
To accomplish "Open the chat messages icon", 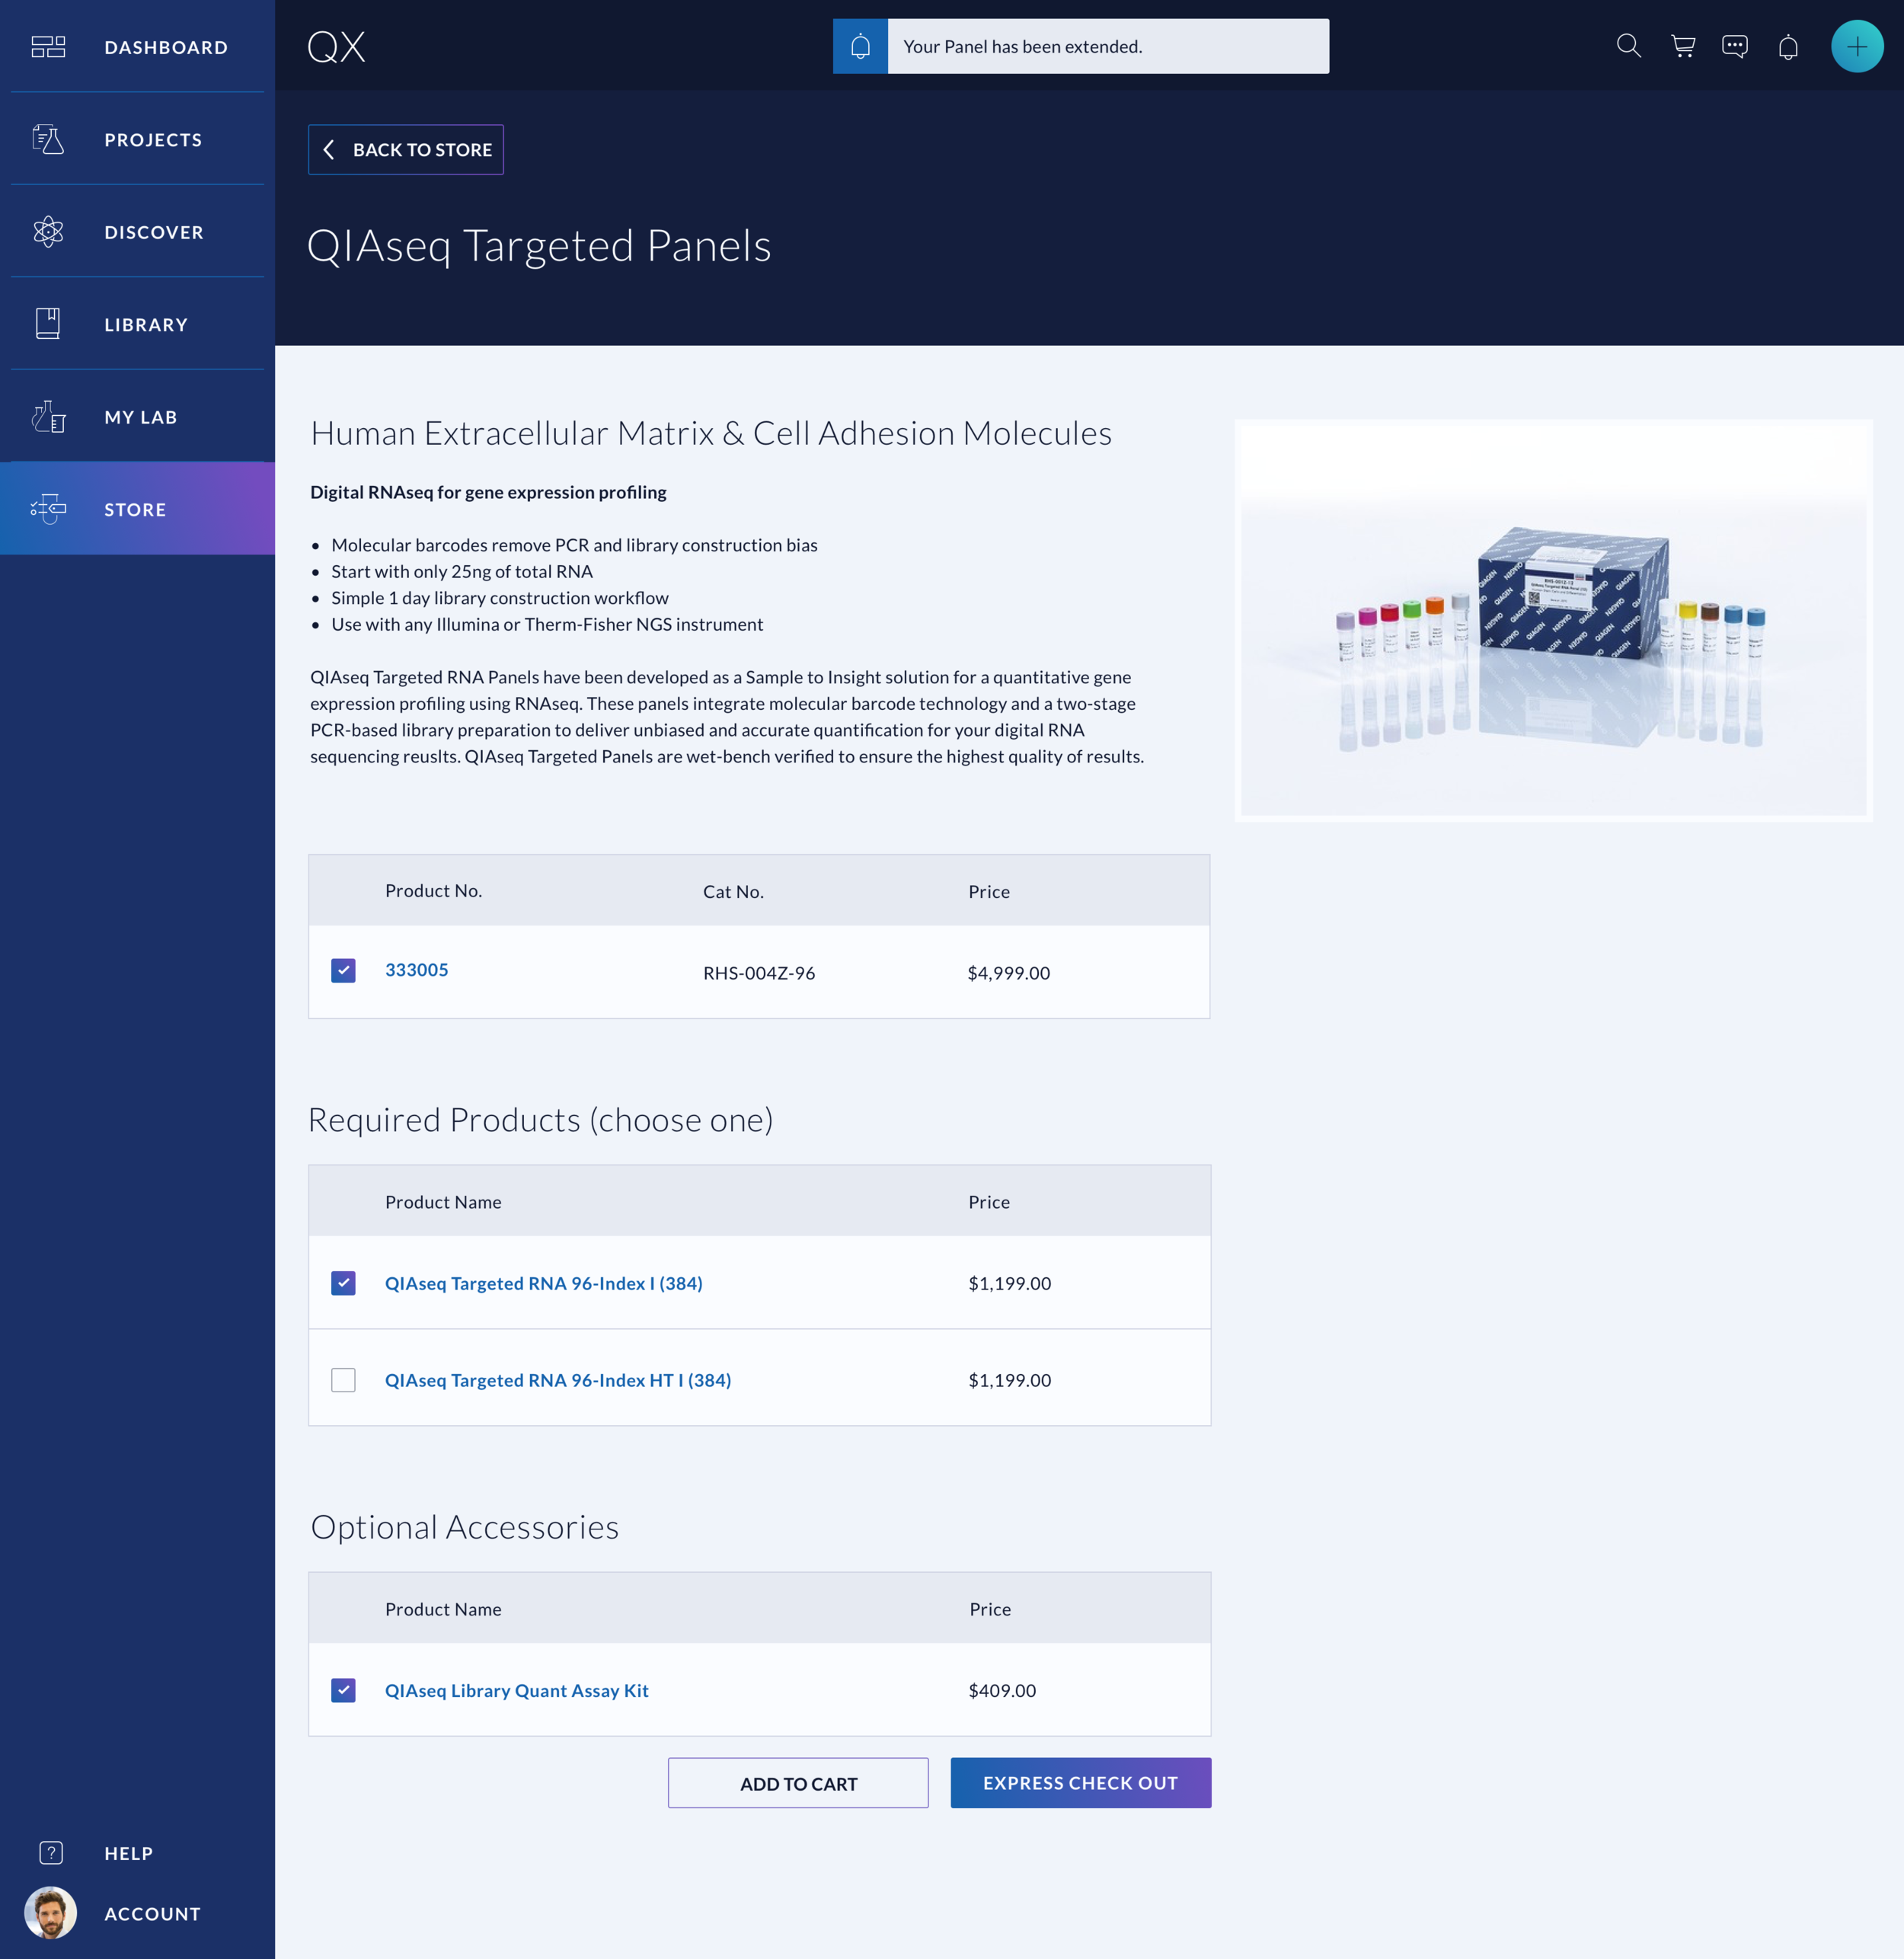I will pyautogui.click(x=1735, y=46).
